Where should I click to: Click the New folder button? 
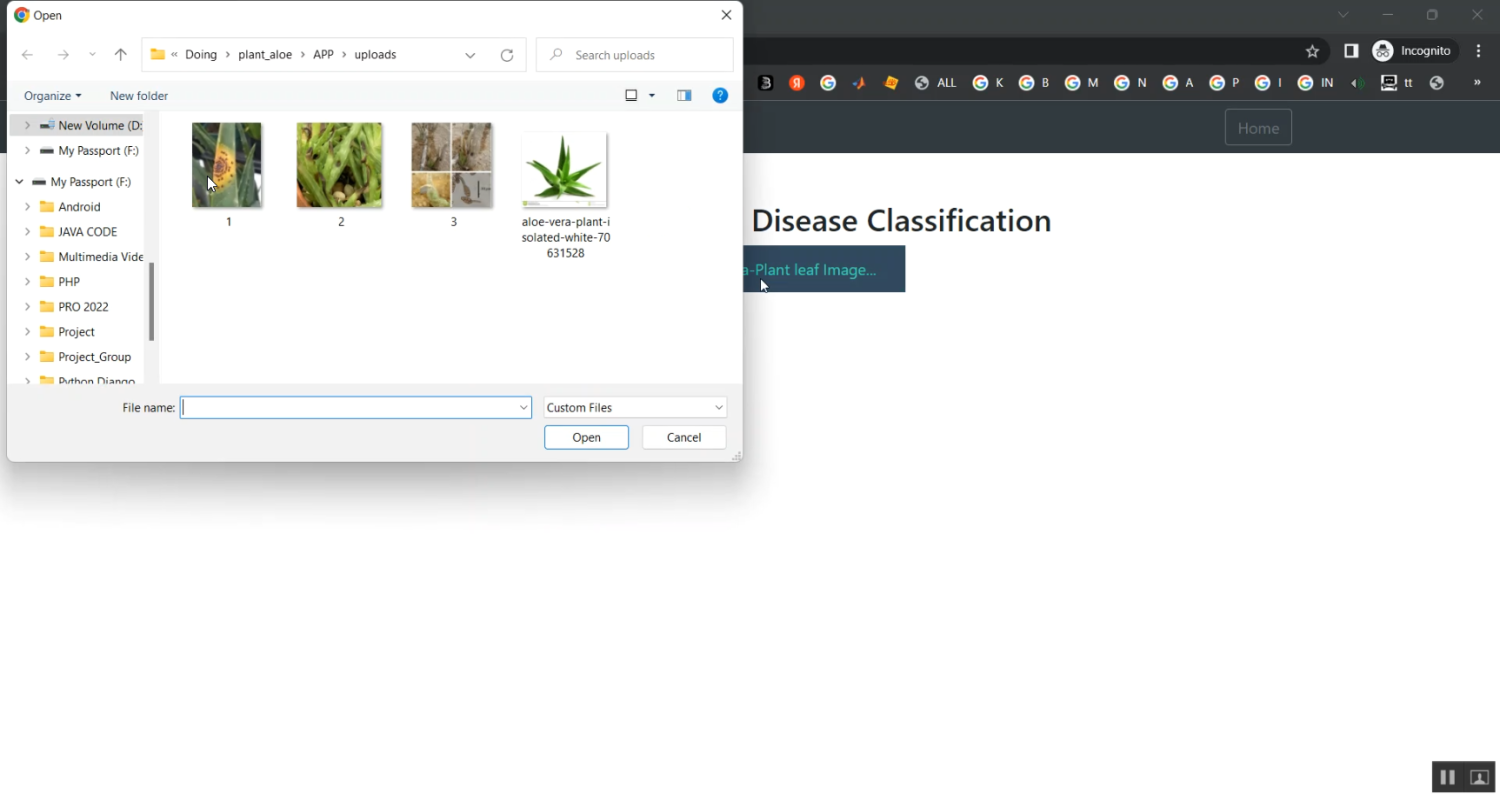(139, 96)
